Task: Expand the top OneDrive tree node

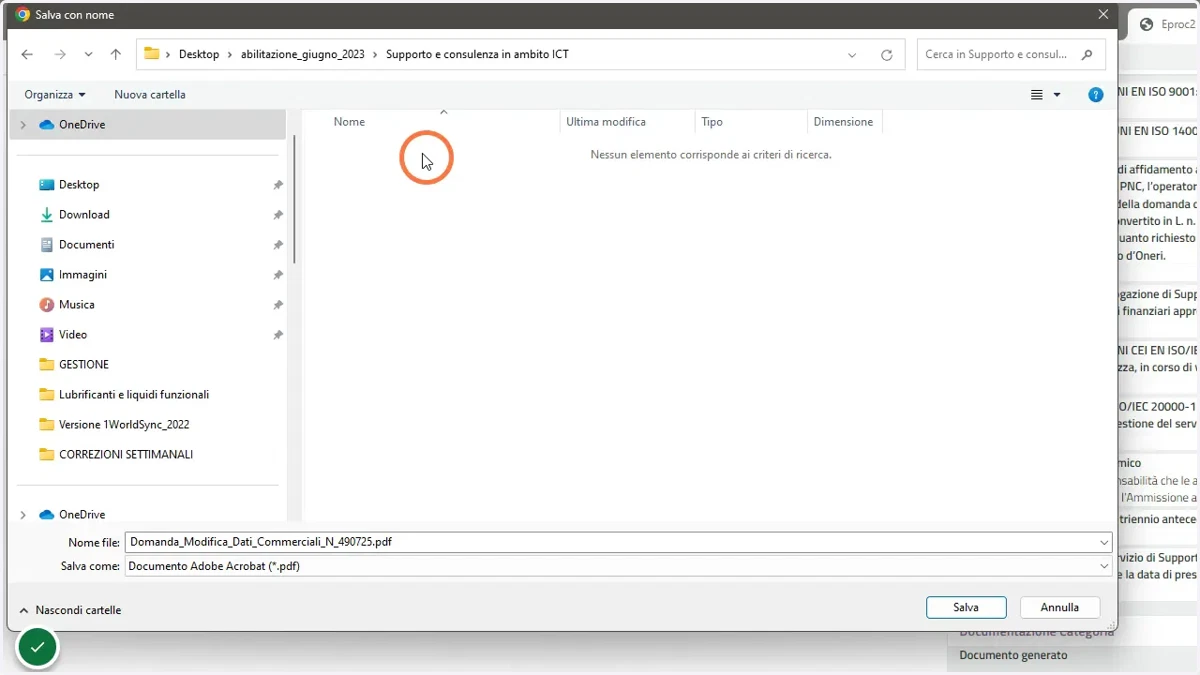Action: click(x=23, y=125)
